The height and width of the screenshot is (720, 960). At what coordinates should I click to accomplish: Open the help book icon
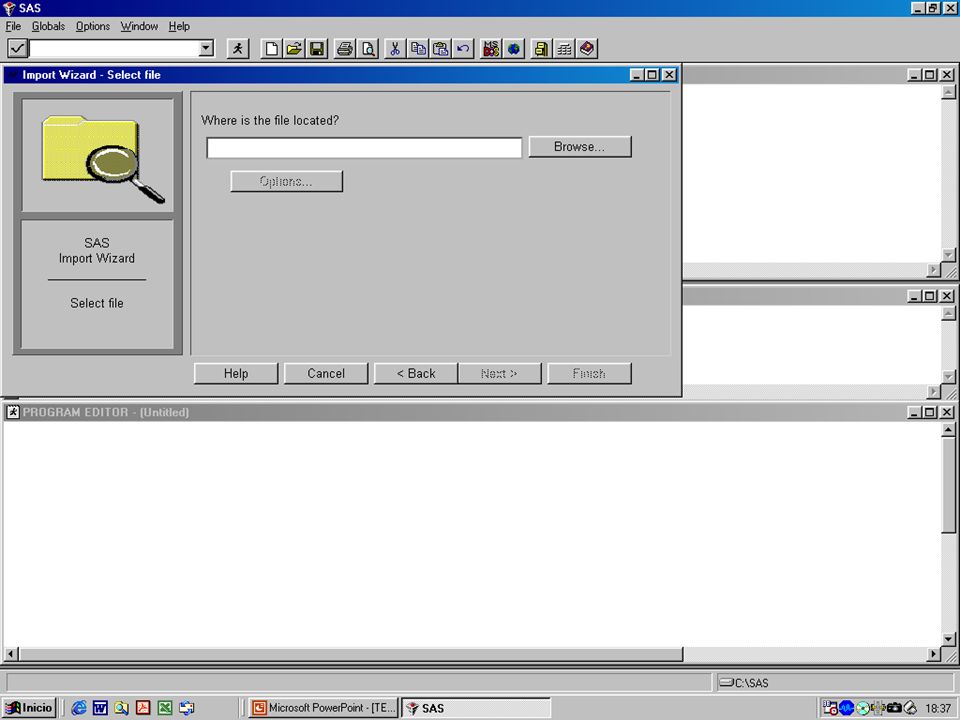[x=587, y=48]
